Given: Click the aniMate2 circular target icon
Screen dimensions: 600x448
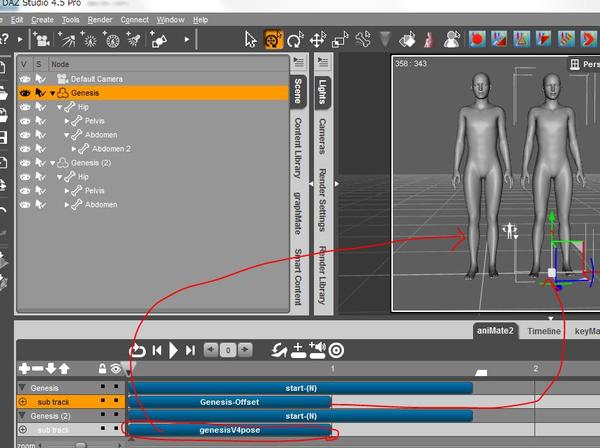Looking at the screenshot, I should pyautogui.click(x=336, y=350).
